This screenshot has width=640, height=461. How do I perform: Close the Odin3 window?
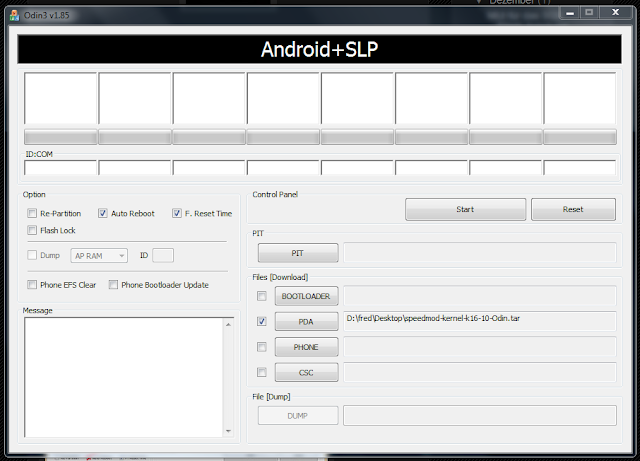615,13
